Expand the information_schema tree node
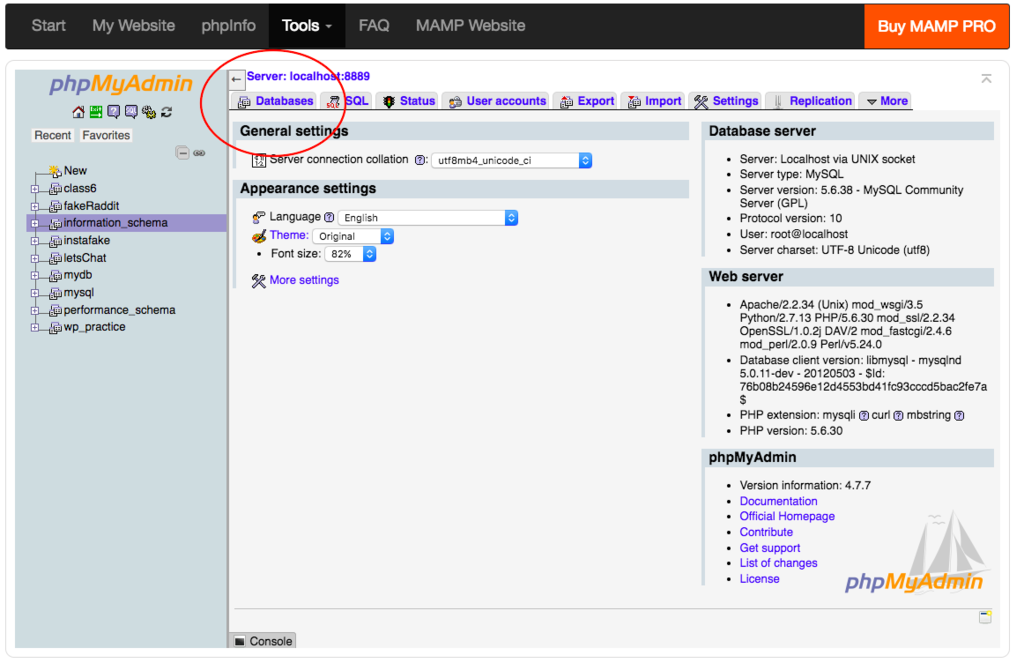 [x=35, y=223]
